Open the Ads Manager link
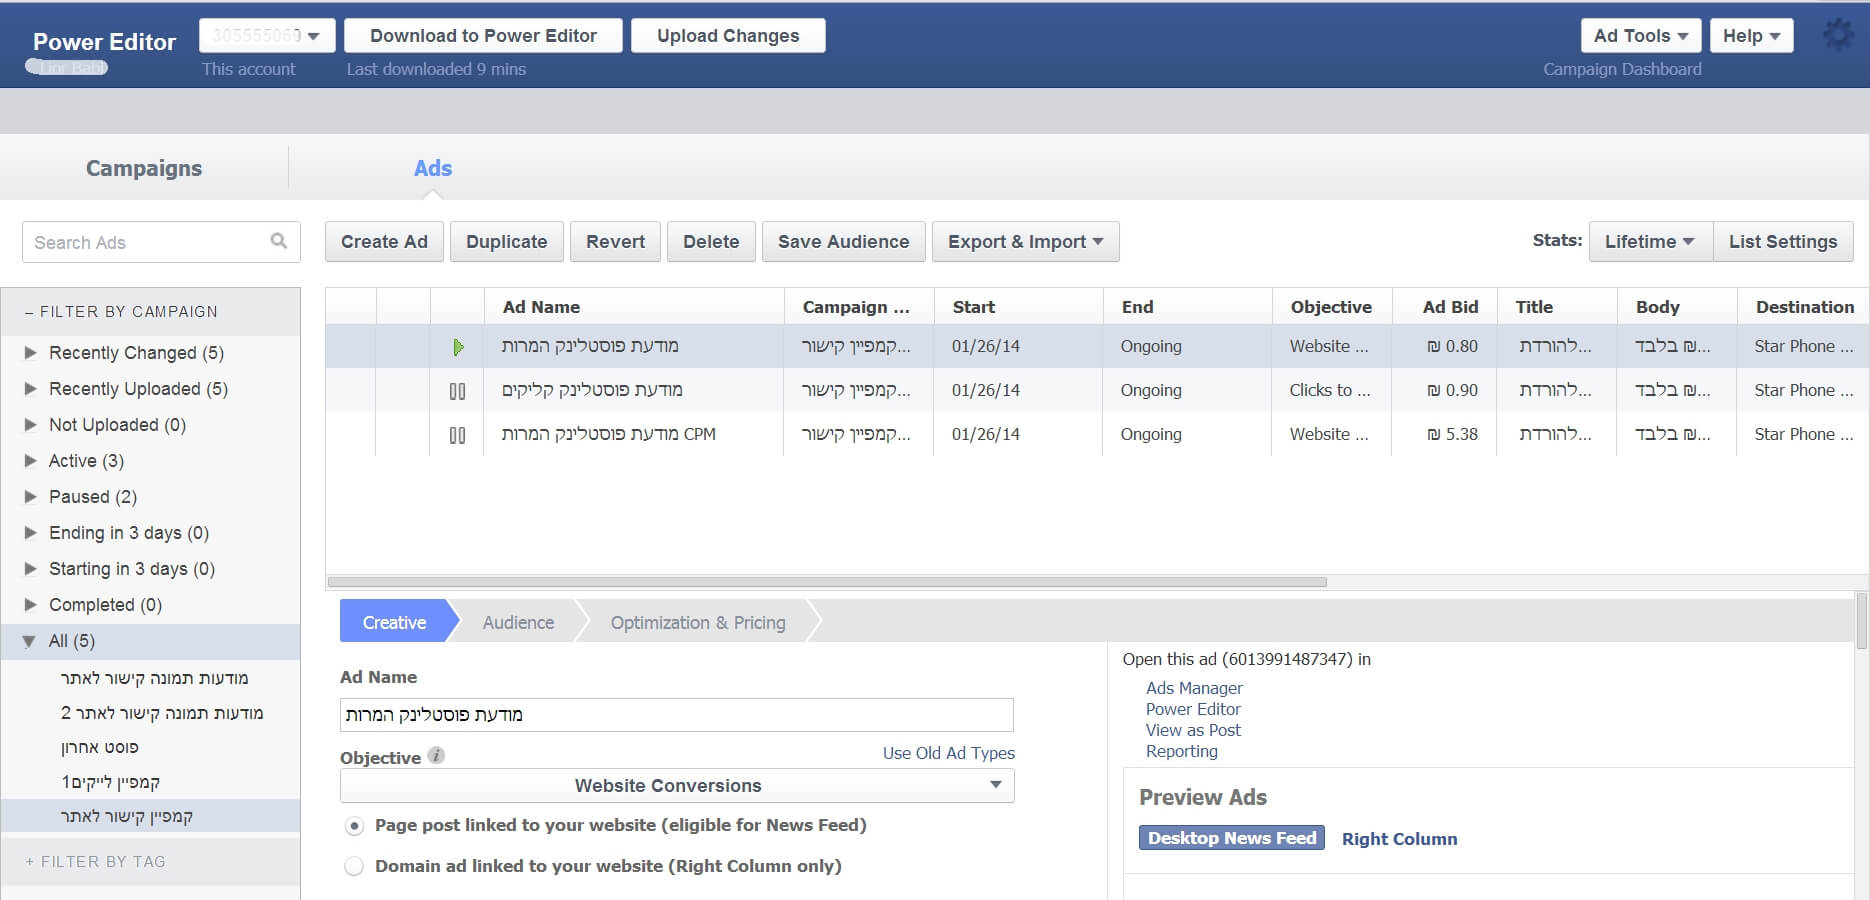 click(x=1194, y=688)
